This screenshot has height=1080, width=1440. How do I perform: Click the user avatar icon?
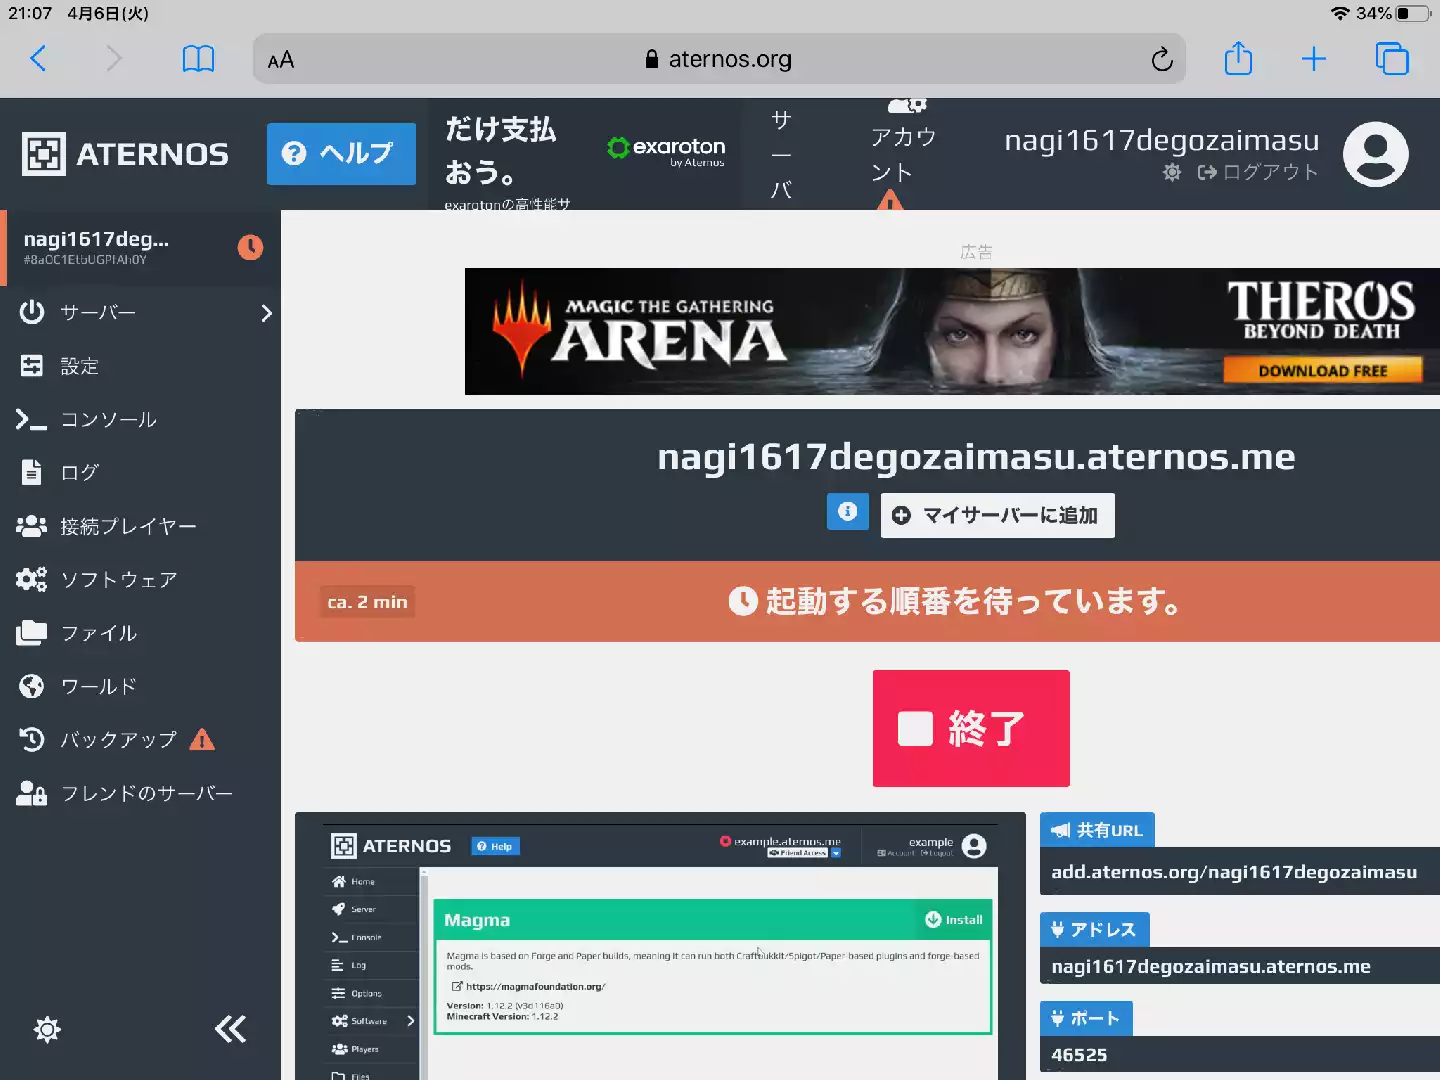1375,154
